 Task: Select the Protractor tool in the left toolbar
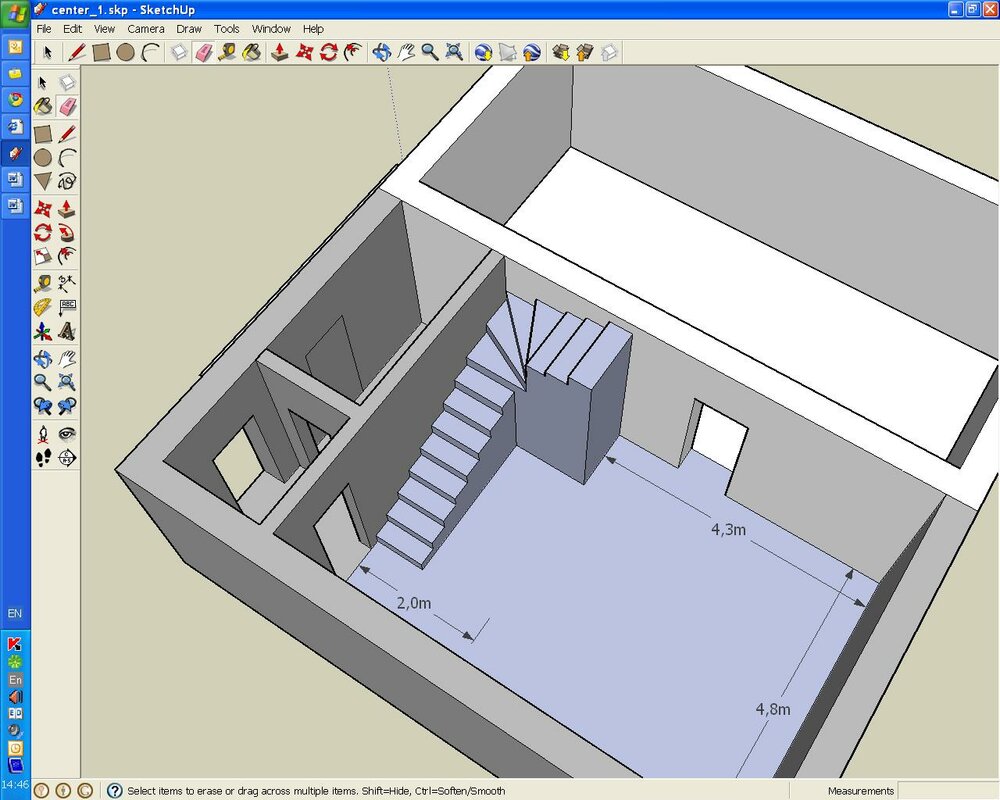tap(43, 307)
